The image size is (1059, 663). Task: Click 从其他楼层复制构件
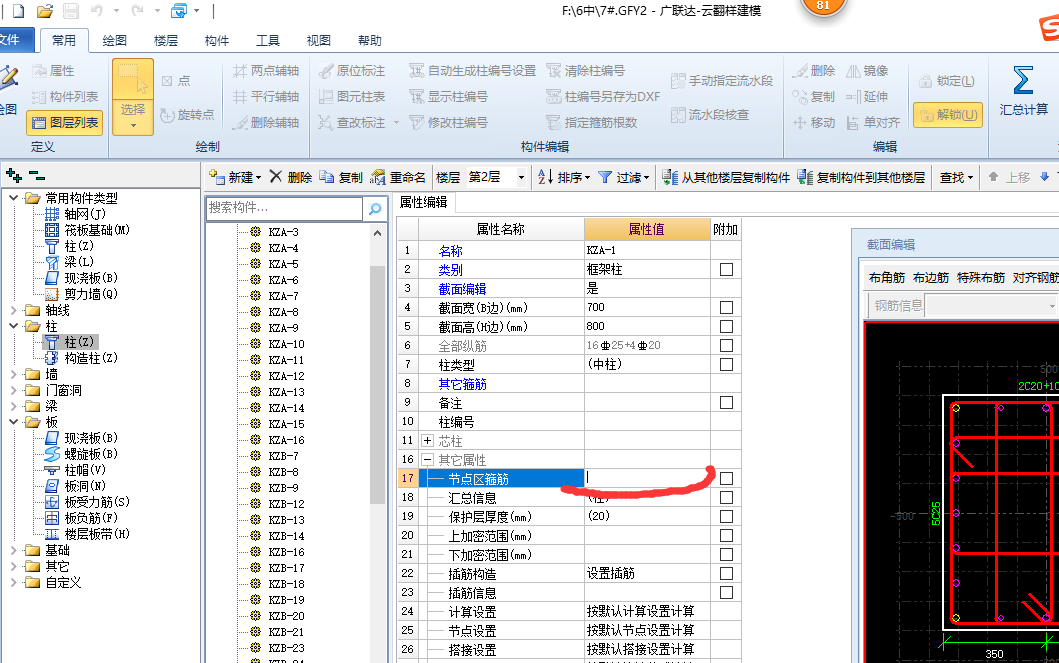tap(725, 177)
